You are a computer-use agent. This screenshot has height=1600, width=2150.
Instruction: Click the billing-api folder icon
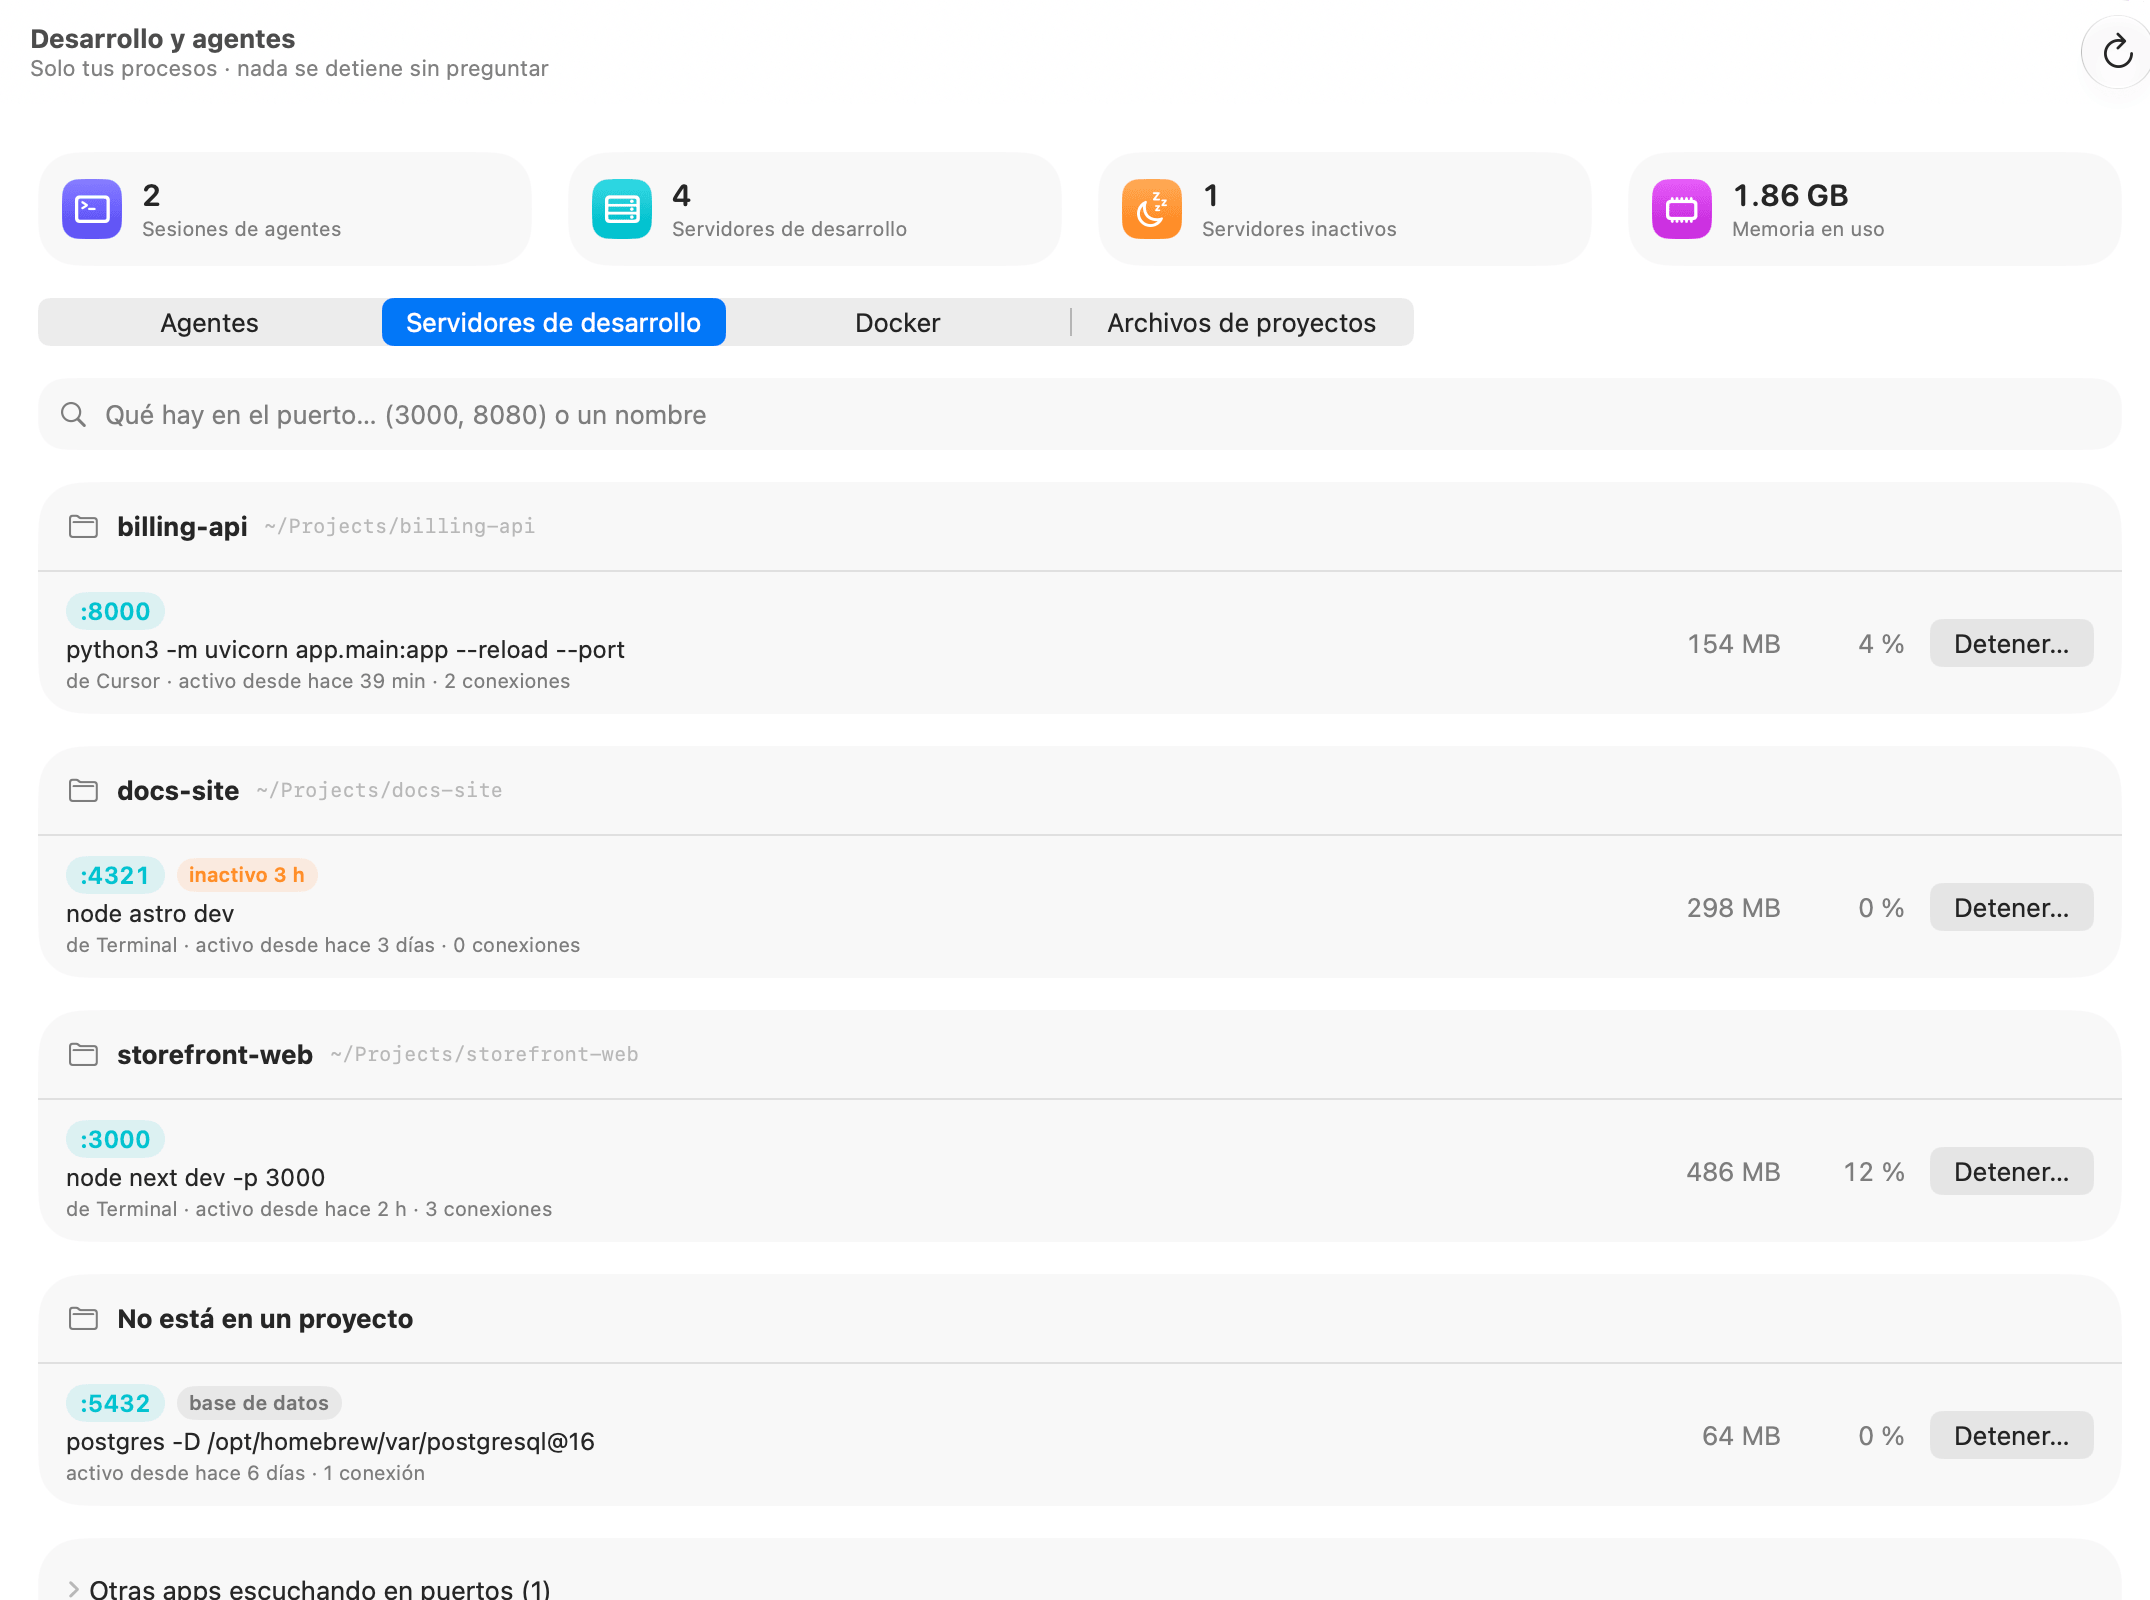click(x=83, y=526)
